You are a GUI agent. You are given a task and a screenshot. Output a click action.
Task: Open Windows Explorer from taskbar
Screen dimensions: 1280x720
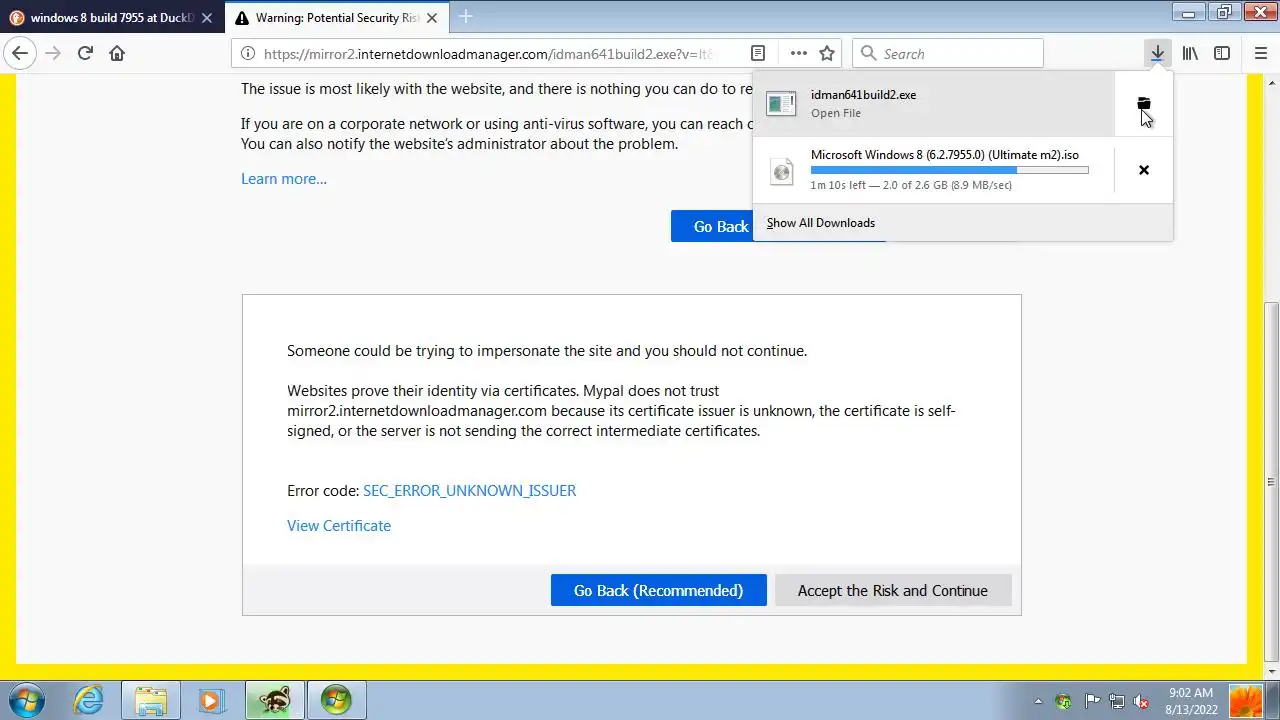point(150,700)
